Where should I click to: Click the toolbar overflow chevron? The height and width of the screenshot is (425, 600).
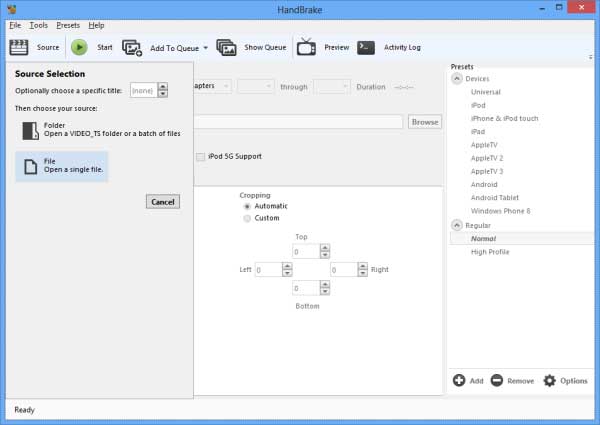(x=591, y=57)
